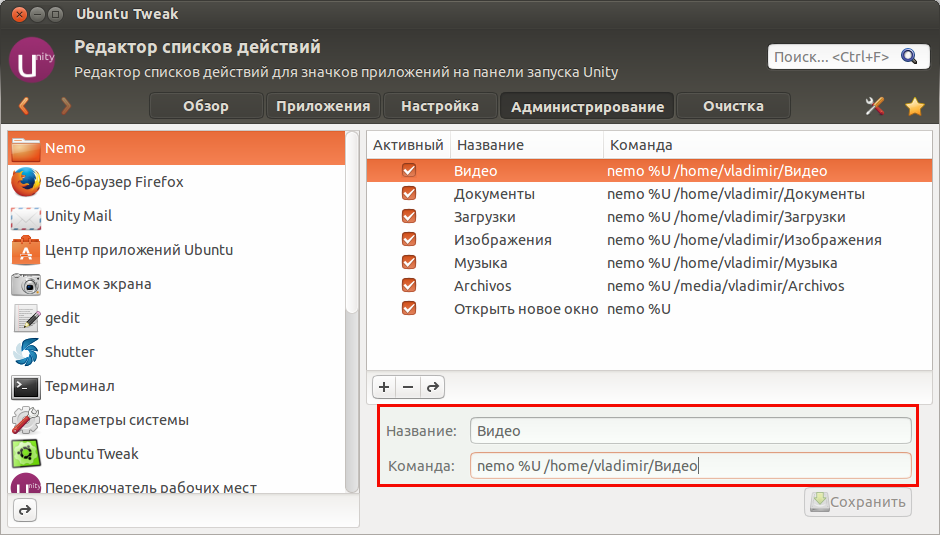Uncheck the Видео action checkbox
Viewport: 940px width, 535px height.
pos(409,170)
